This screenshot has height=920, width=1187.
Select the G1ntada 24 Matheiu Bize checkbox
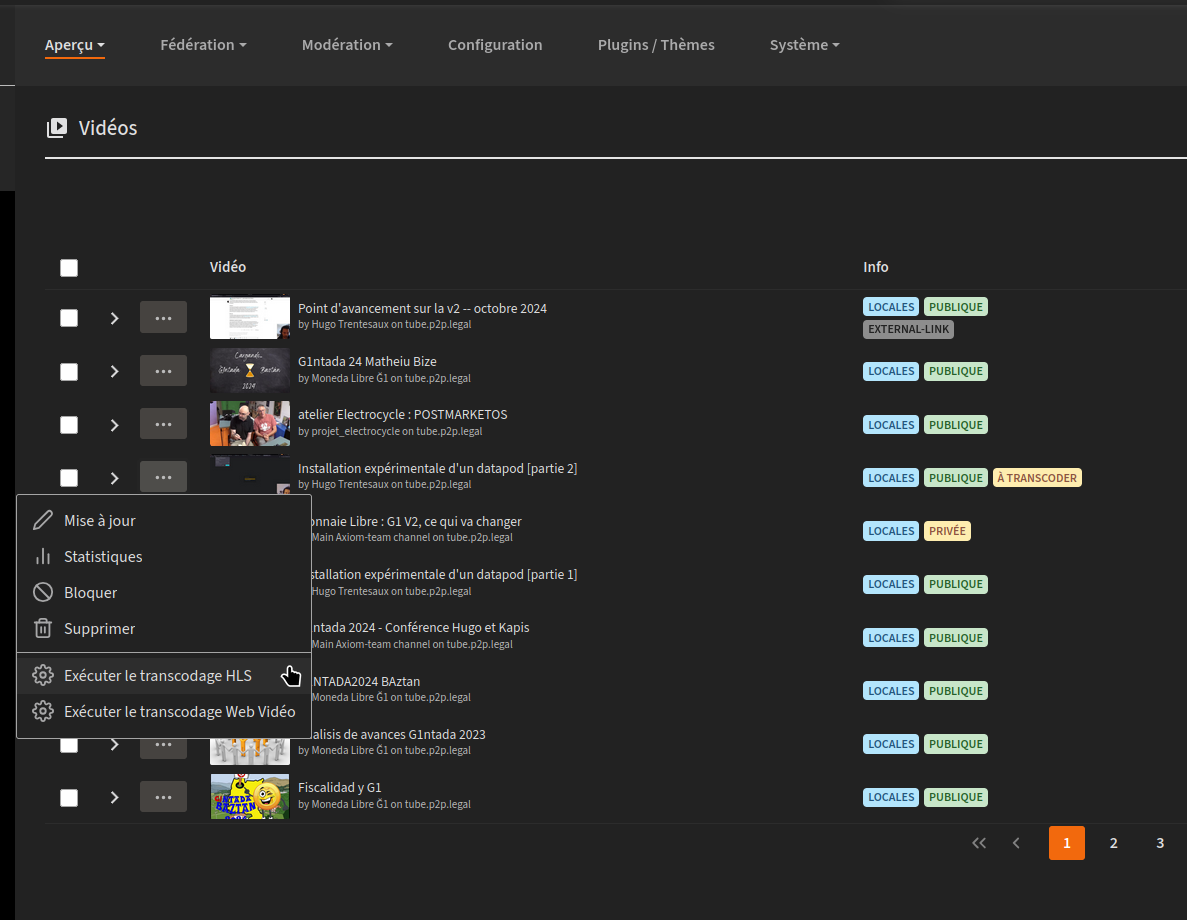(69, 372)
